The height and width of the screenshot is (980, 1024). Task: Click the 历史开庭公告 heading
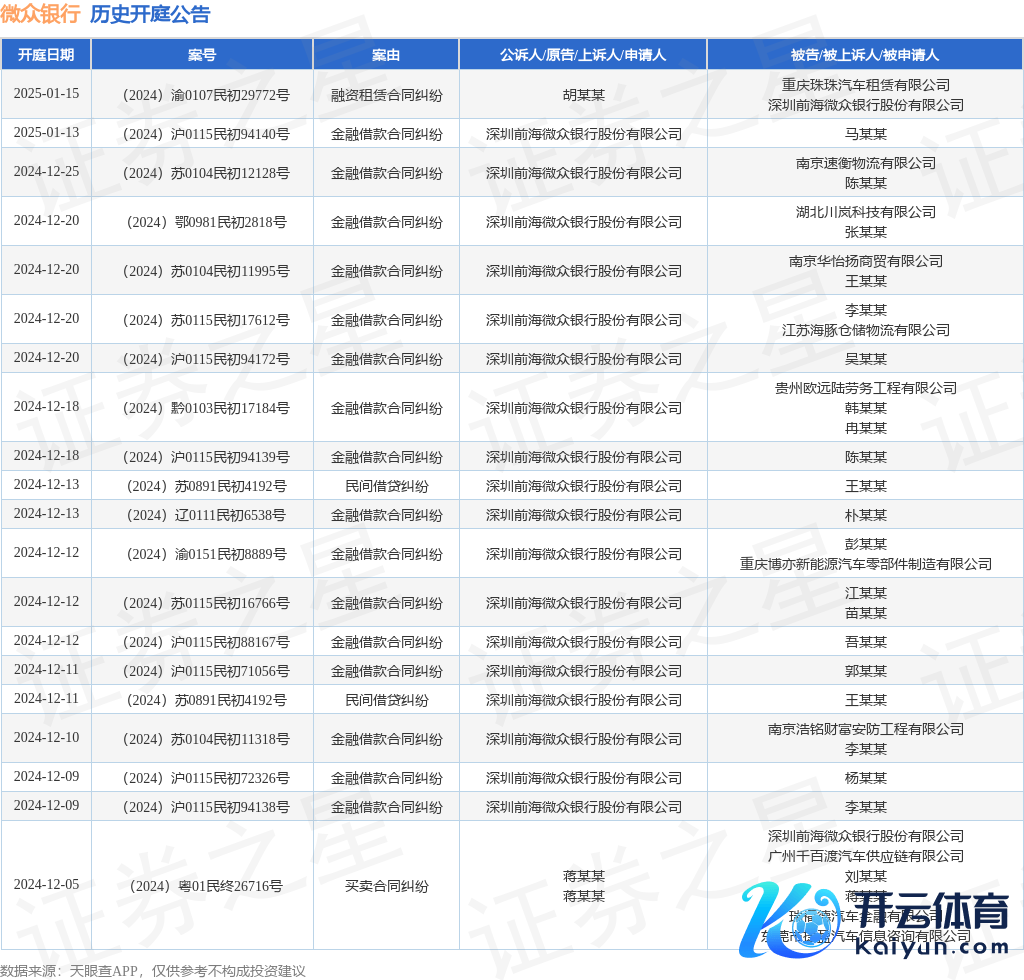pos(150,14)
